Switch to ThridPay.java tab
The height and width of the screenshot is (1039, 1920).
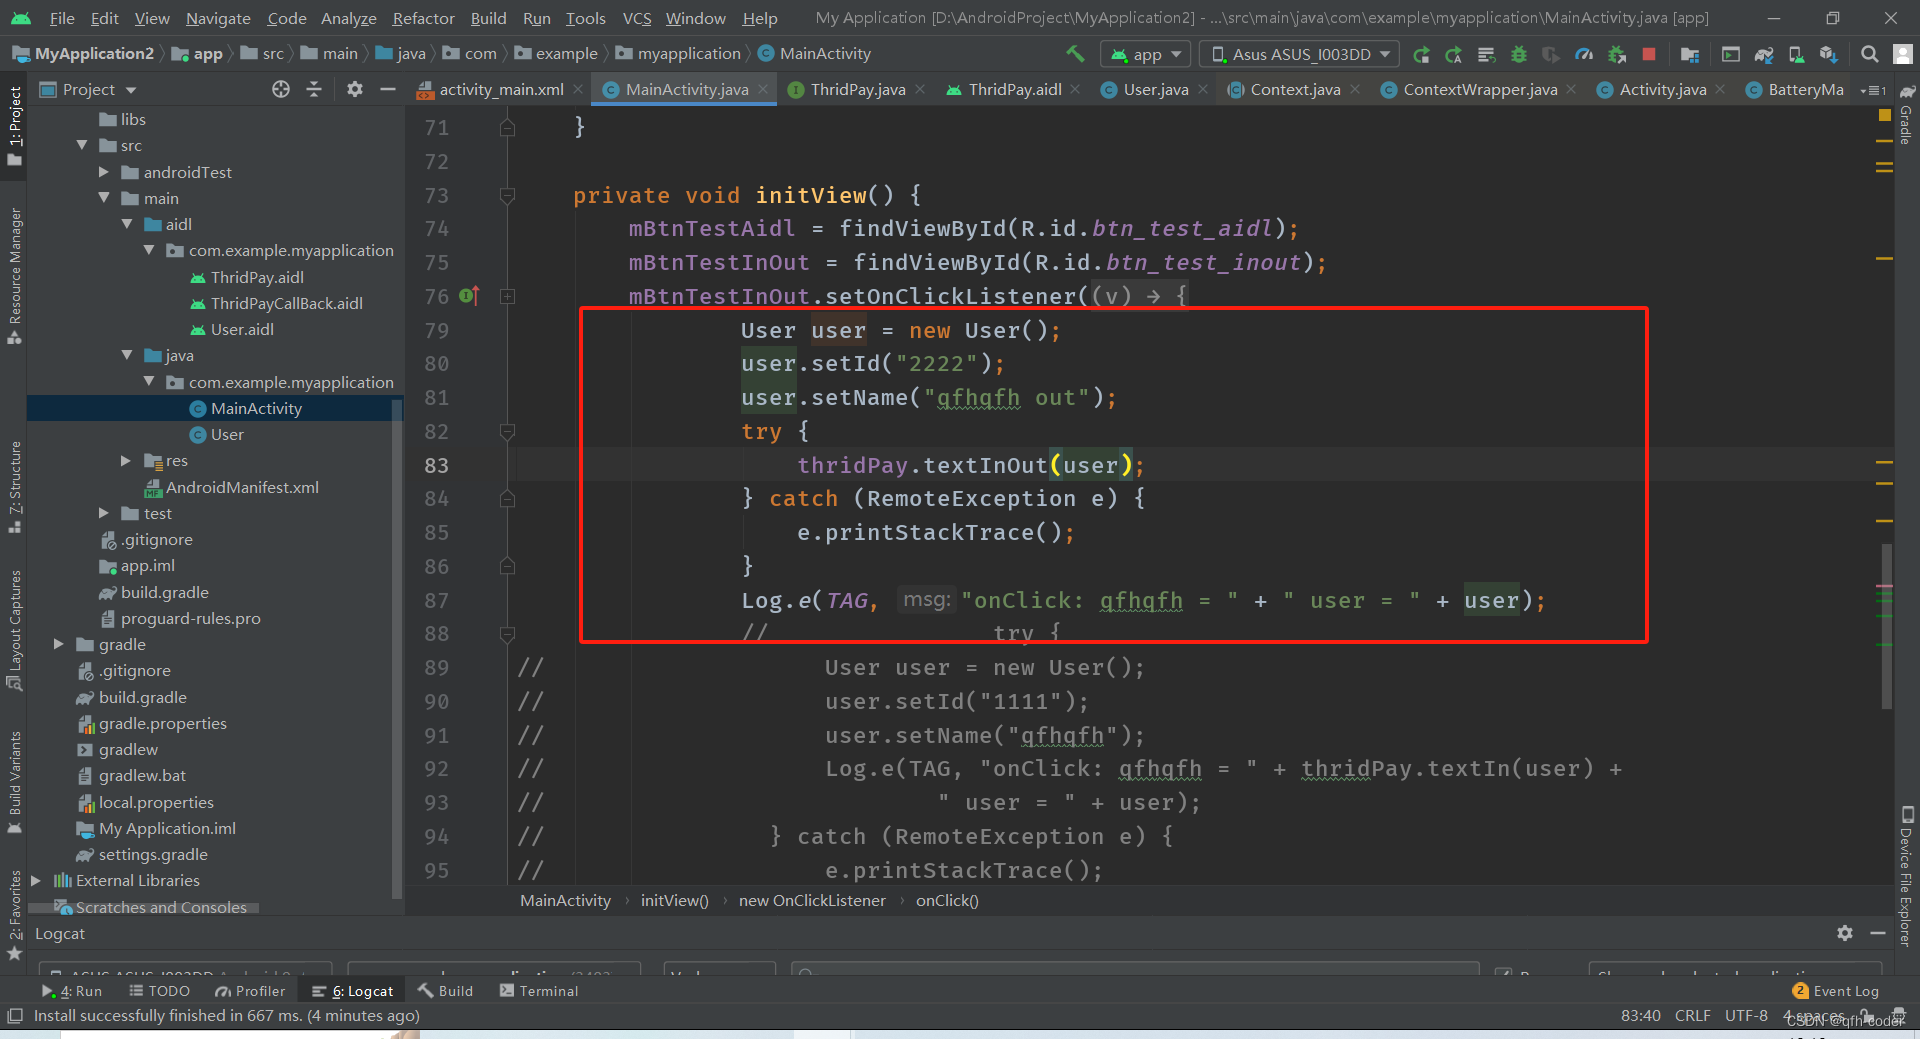(x=857, y=90)
